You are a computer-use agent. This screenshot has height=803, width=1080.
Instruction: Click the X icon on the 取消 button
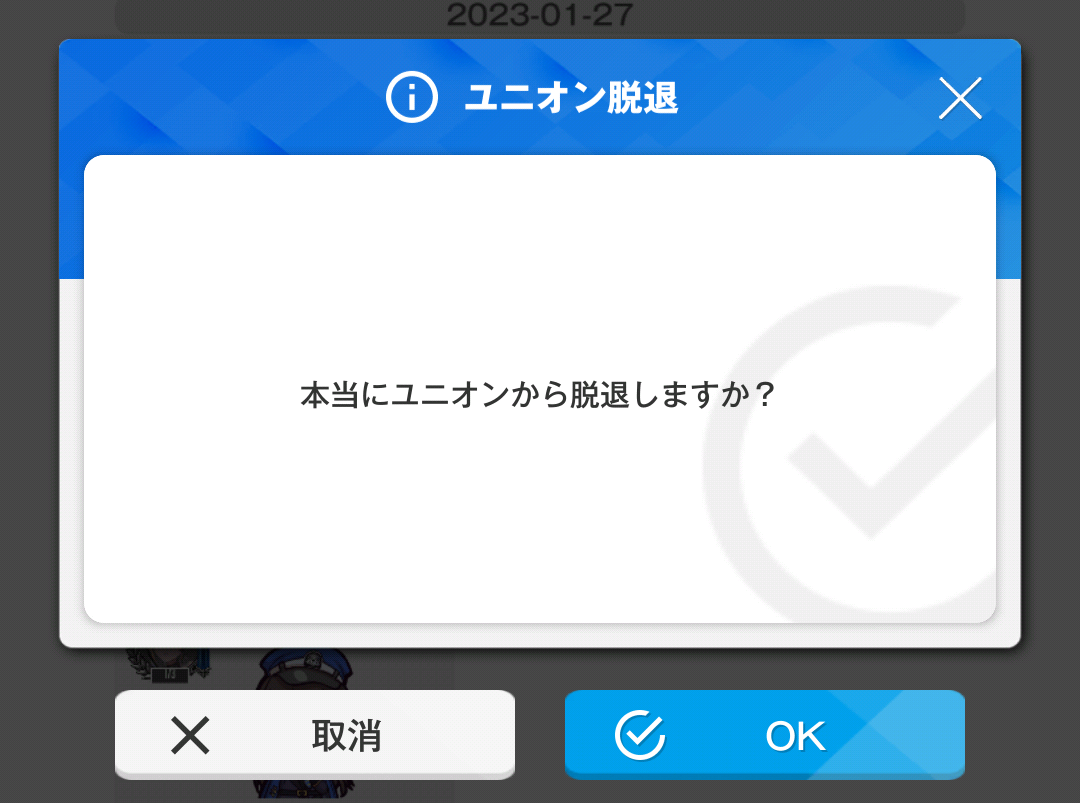coord(190,736)
